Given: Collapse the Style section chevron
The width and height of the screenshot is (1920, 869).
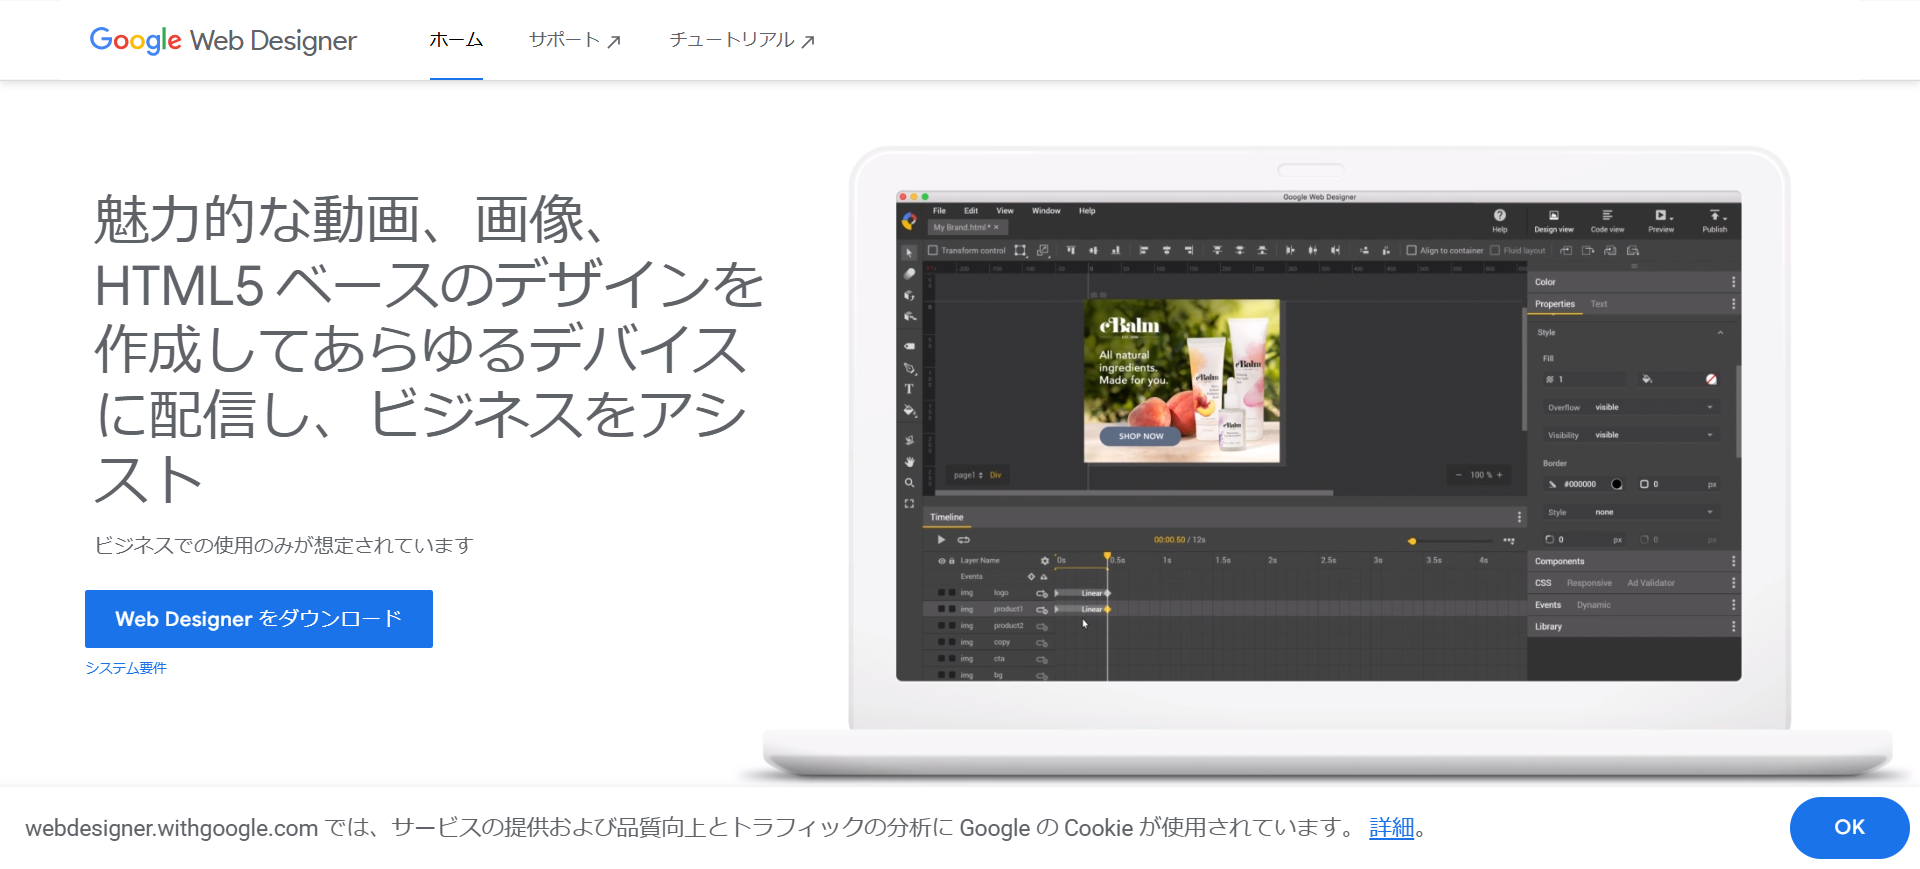Looking at the screenshot, I should point(1720,332).
